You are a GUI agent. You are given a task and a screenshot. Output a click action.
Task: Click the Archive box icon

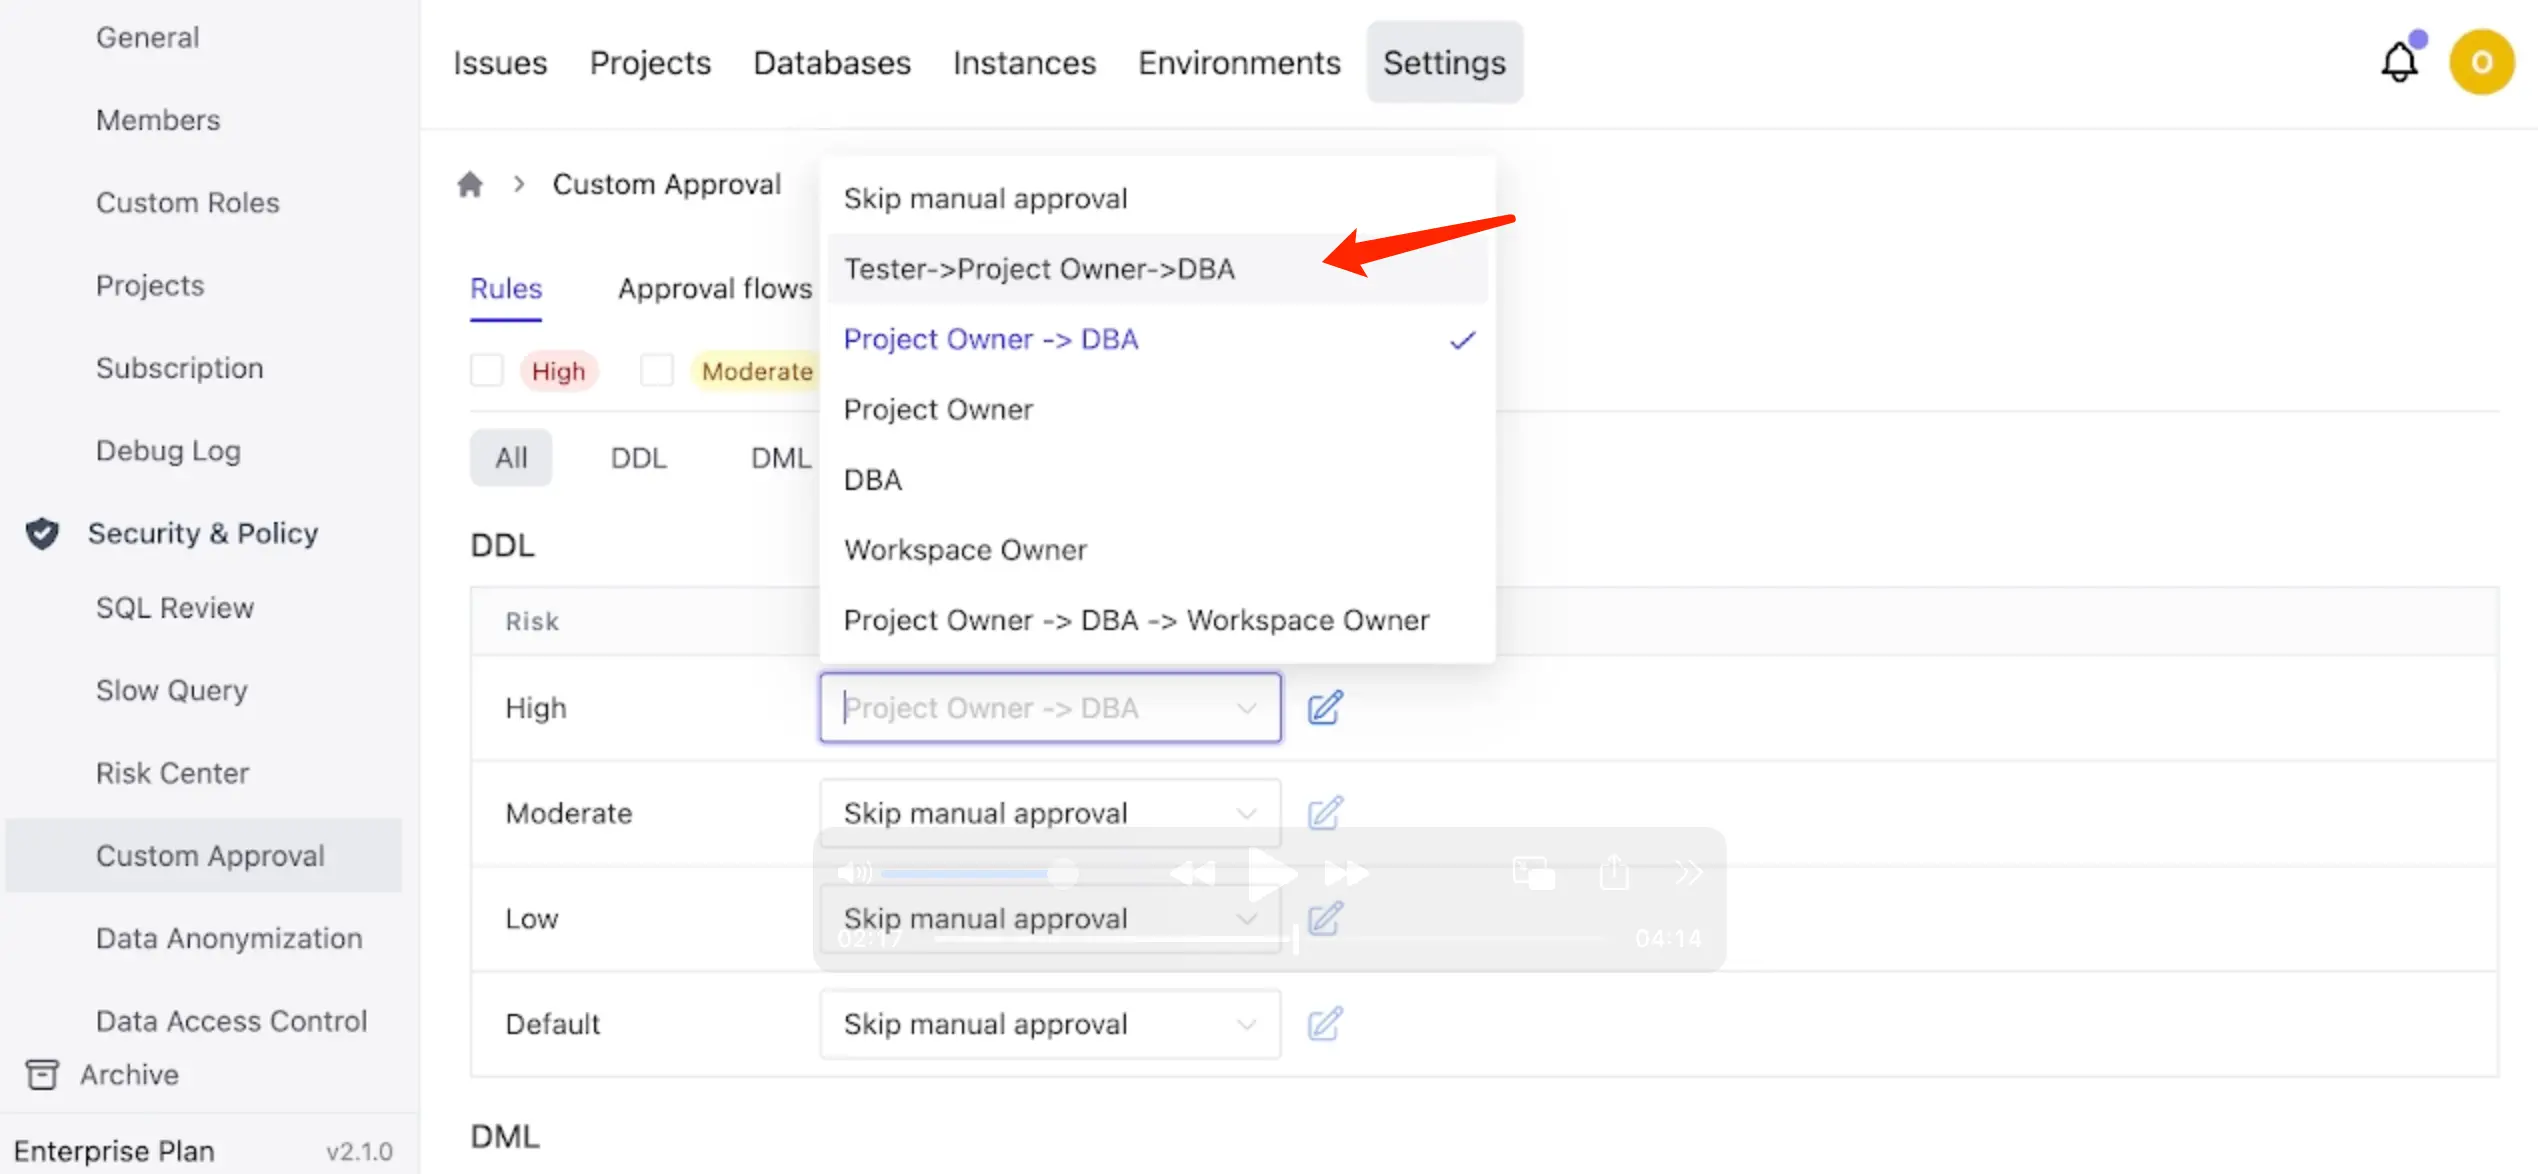click(42, 1074)
